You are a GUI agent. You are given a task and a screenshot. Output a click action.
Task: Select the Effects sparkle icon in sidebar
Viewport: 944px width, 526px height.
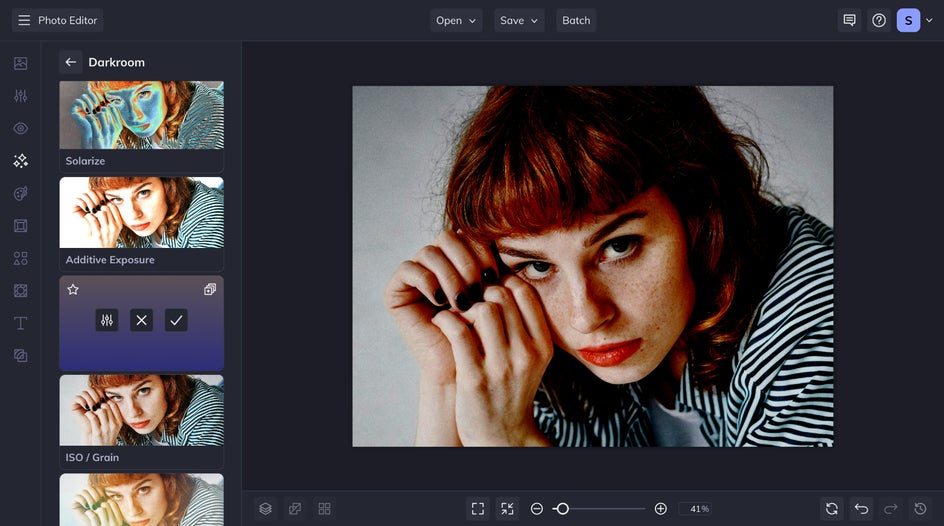20,161
